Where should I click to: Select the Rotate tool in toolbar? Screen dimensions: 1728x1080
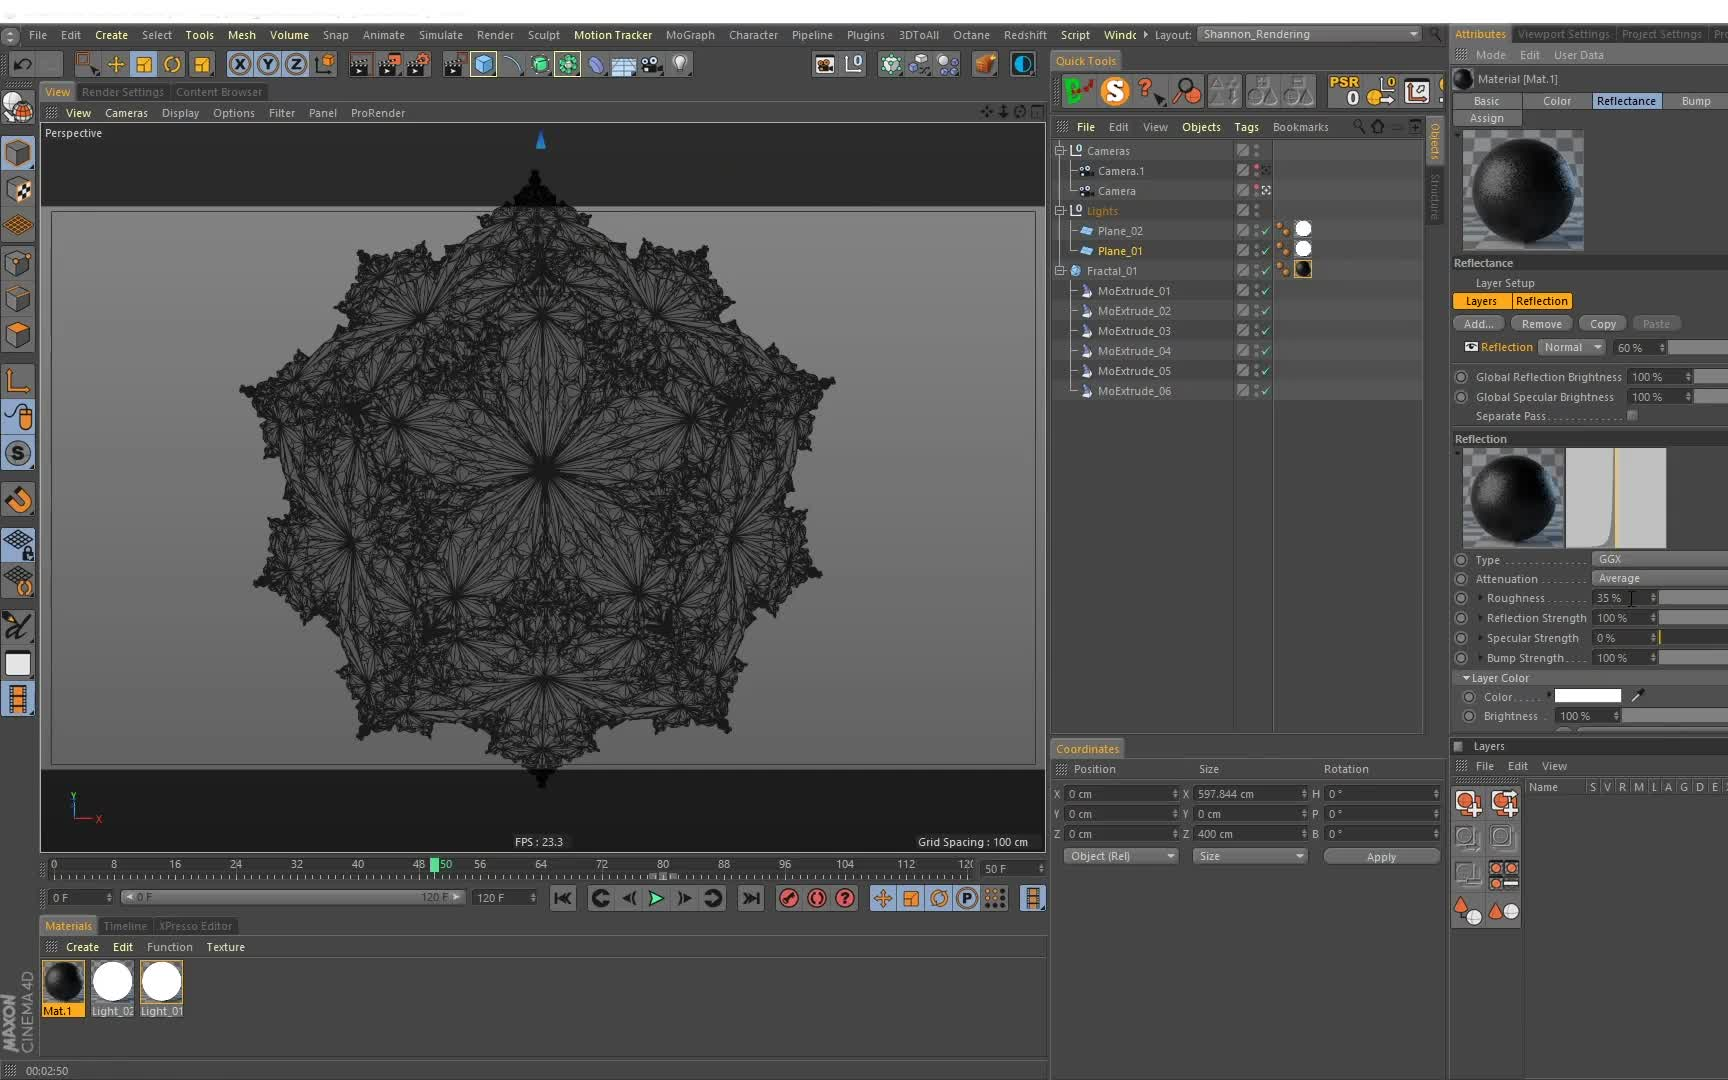172,64
